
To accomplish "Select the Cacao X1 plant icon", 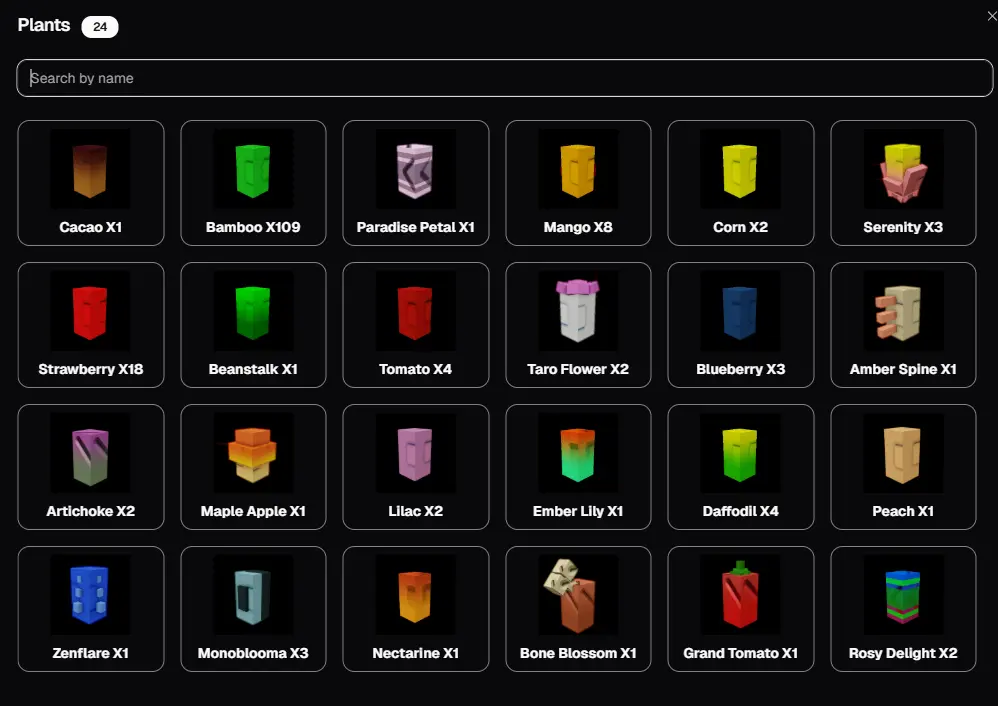I will [x=90, y=169].
